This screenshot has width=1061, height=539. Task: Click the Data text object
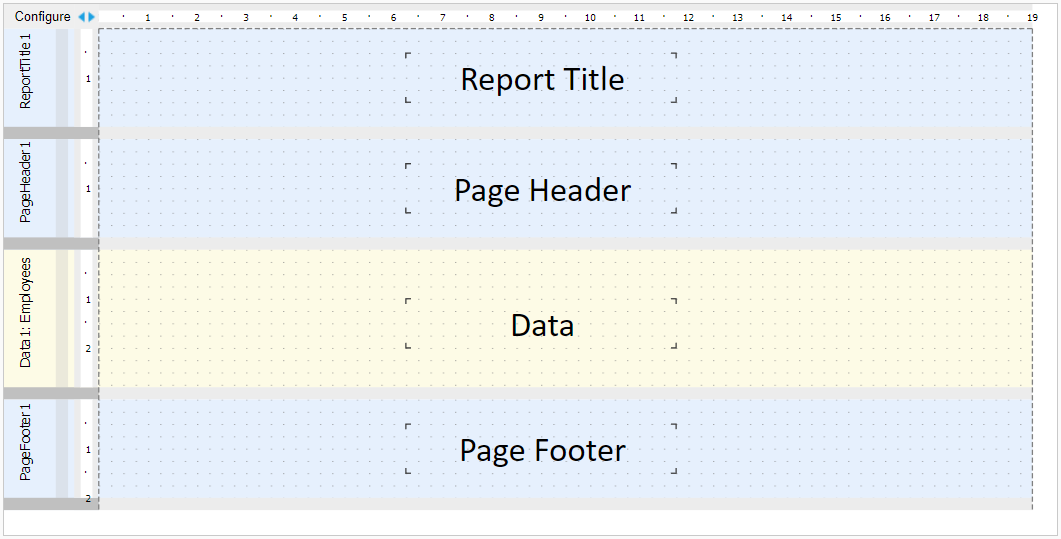pos(541,325)
